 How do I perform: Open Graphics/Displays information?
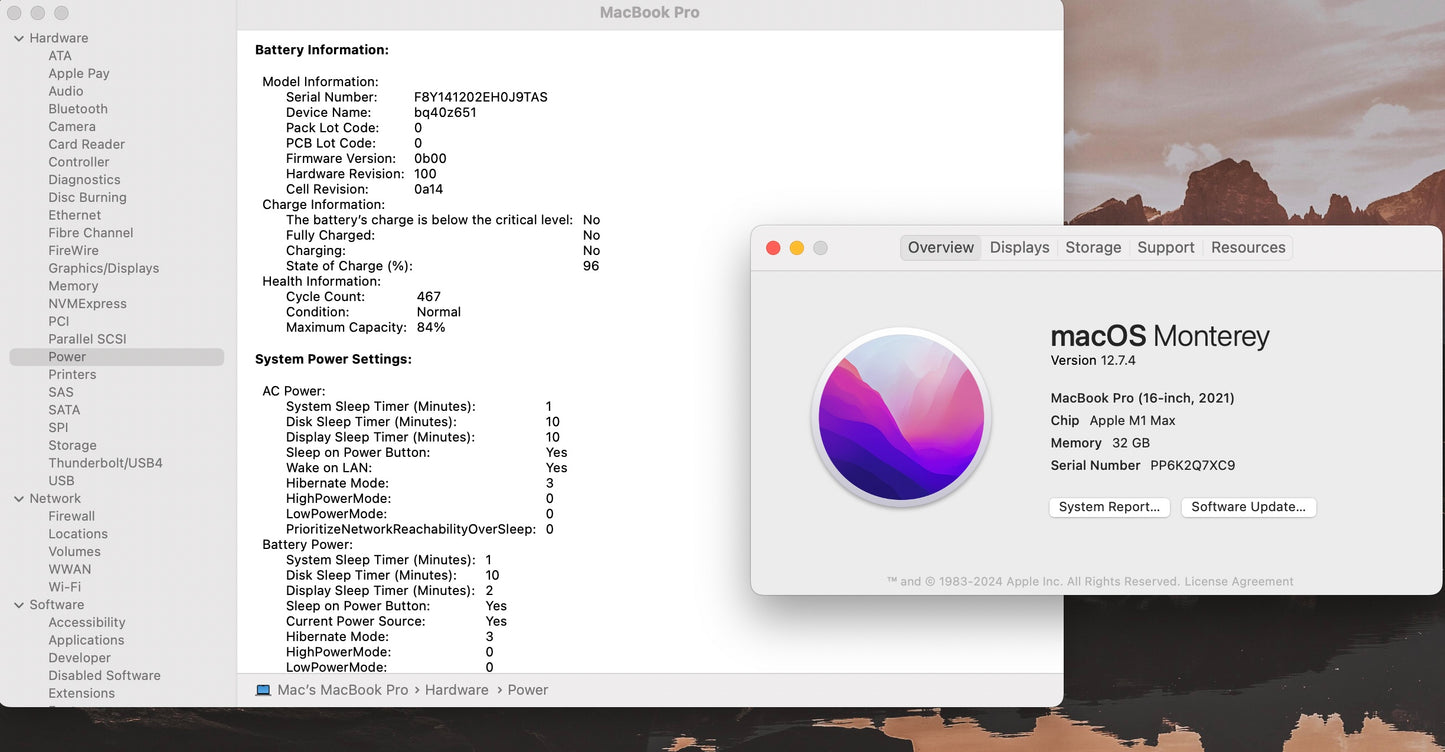tap(103, 267)
